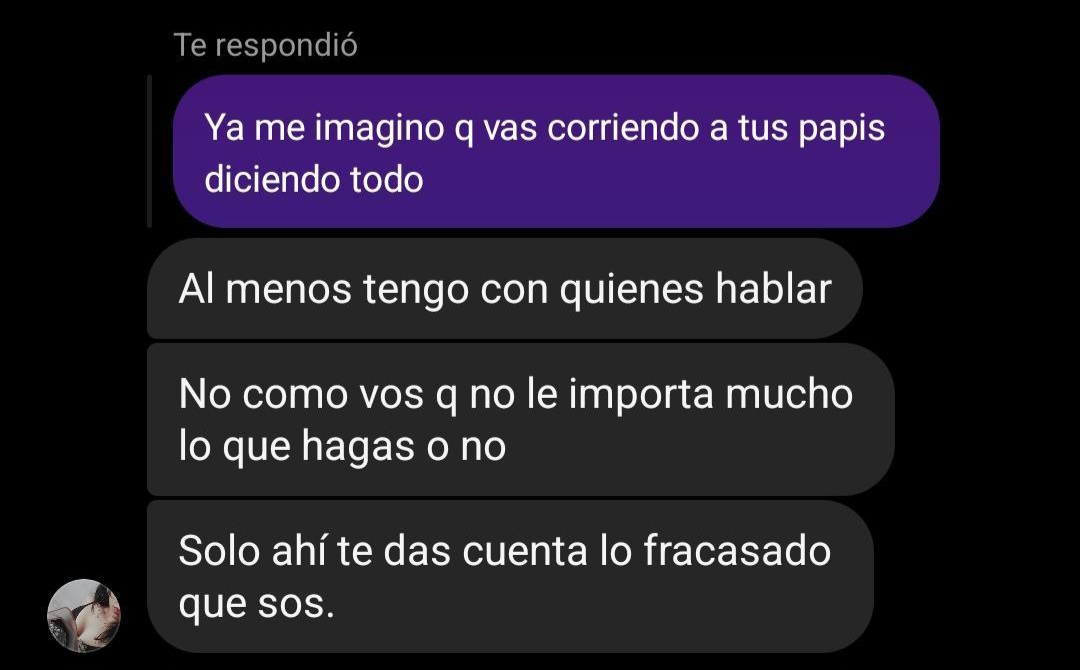This screenshot has height=670, width=1080.
Task: Click the word 'mucho' in the second gray bubble
Action: point(789,395)
